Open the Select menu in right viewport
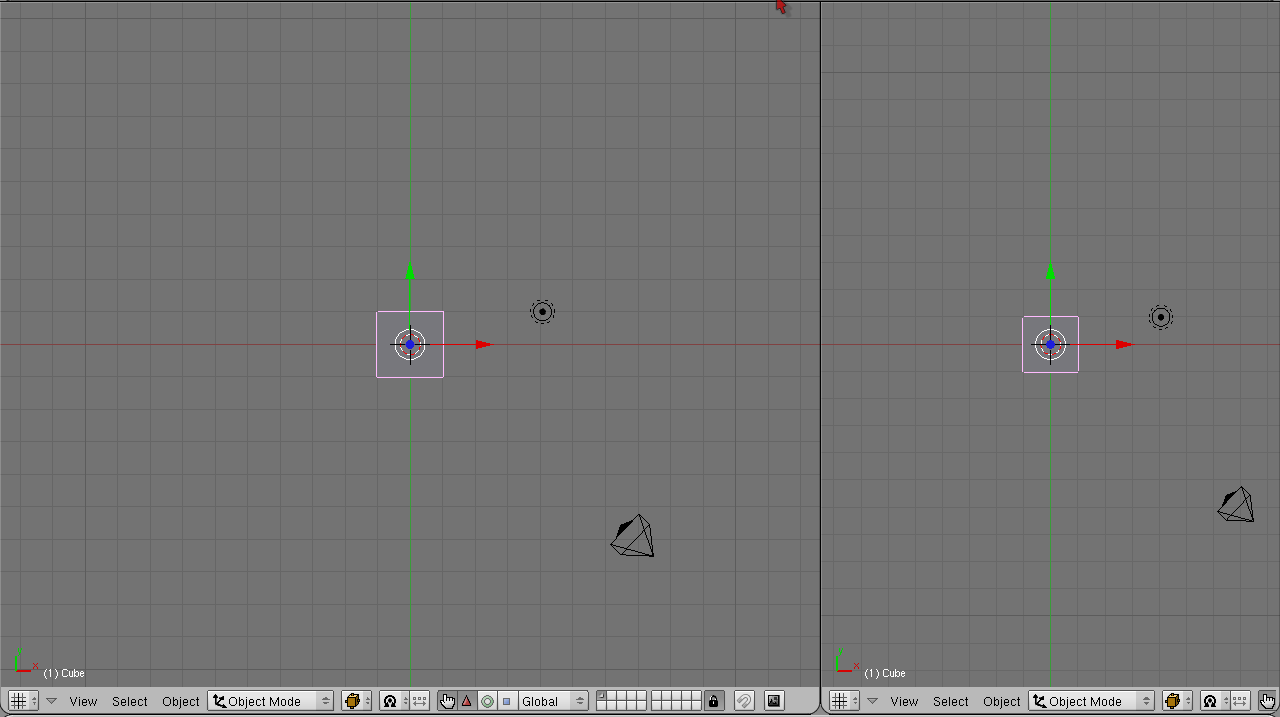This screenshot has width=1280, height=717. [x=950, y=701]
